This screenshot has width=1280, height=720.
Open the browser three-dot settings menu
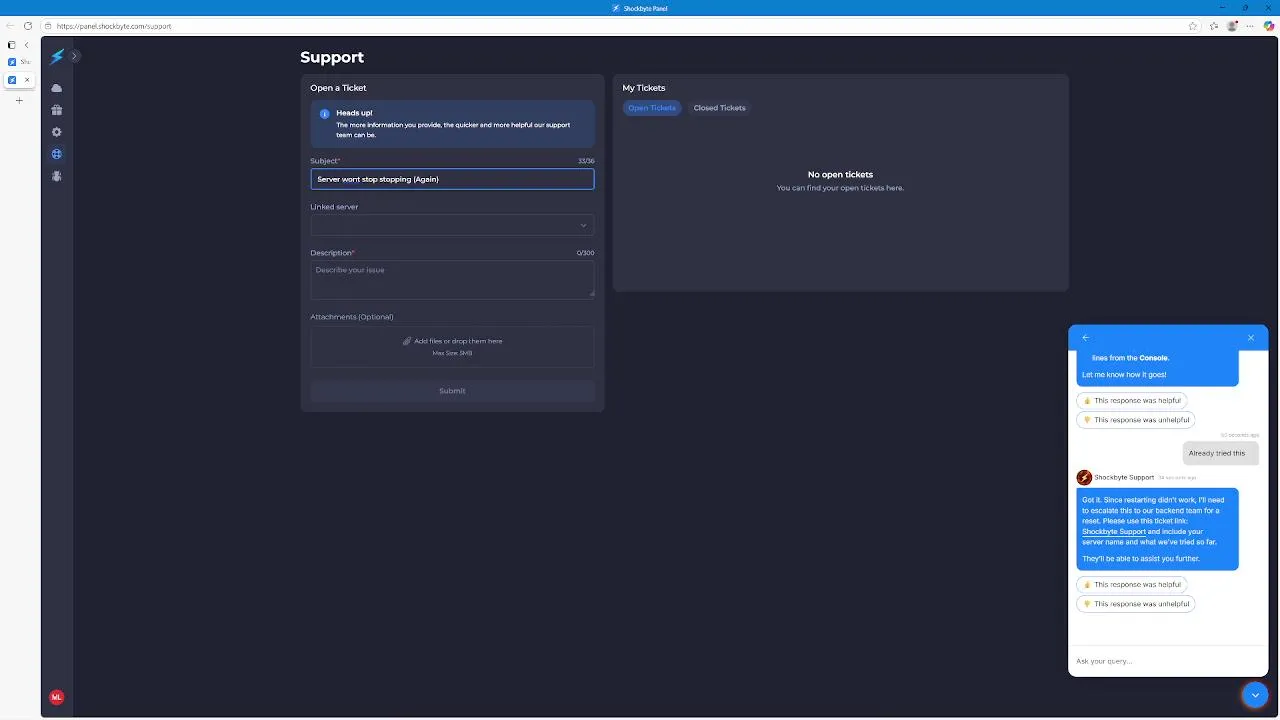(1251, 26)
